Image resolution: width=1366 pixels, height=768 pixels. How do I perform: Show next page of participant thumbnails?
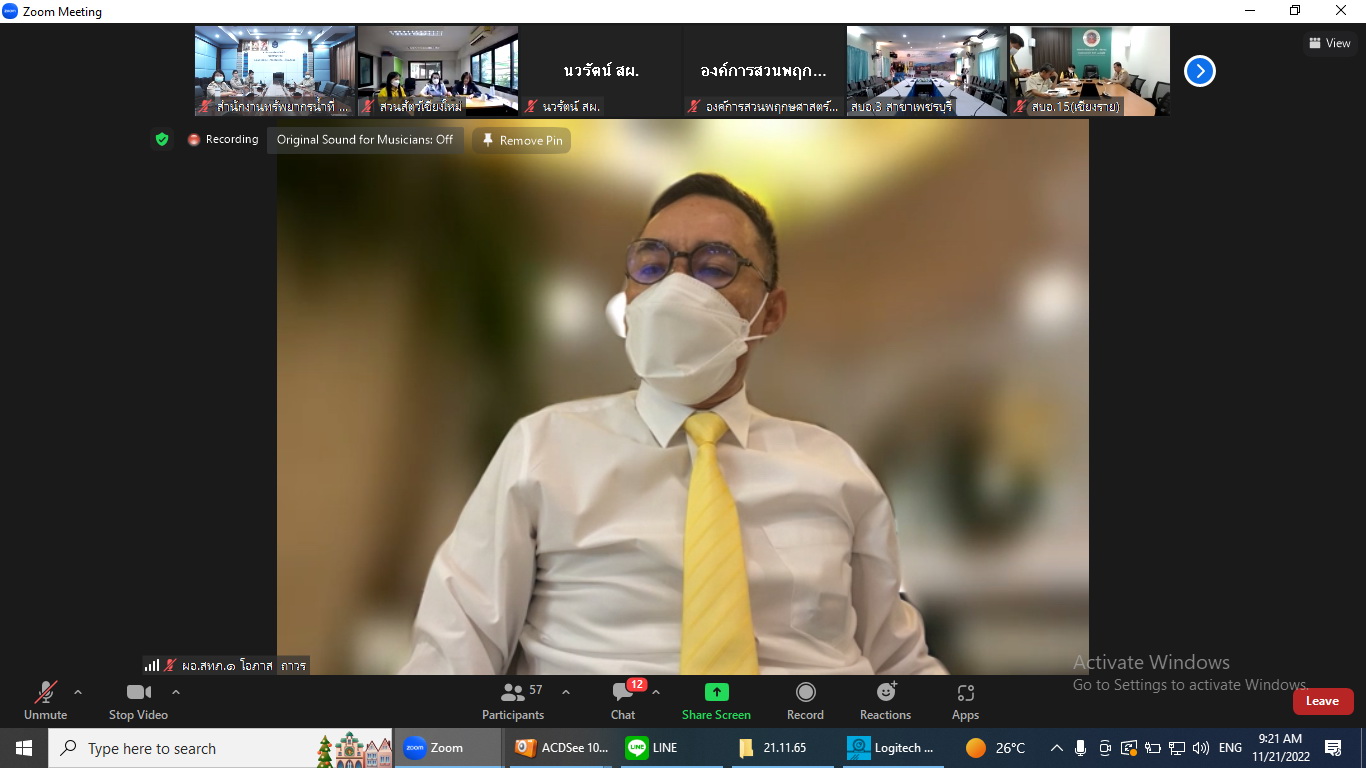point(1200,71)
